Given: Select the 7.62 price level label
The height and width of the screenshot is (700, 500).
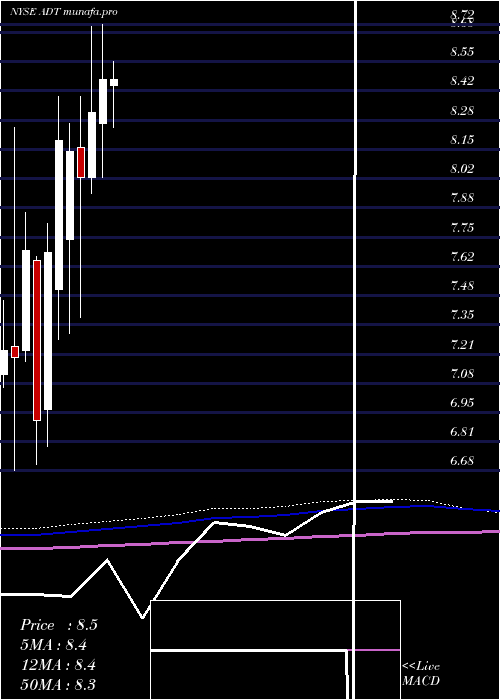Looking at the screenshot, I should [x=462, y=257].
